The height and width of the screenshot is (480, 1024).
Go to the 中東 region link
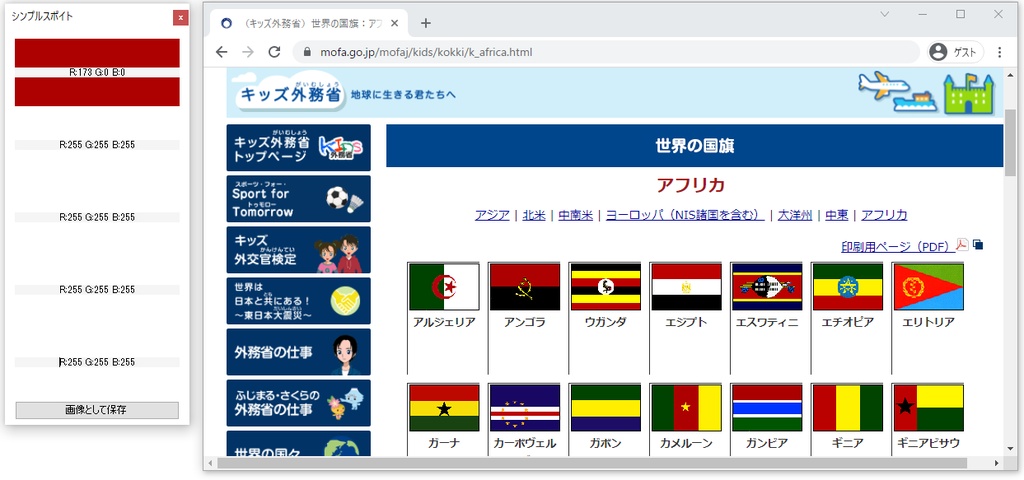coord(837,216)
